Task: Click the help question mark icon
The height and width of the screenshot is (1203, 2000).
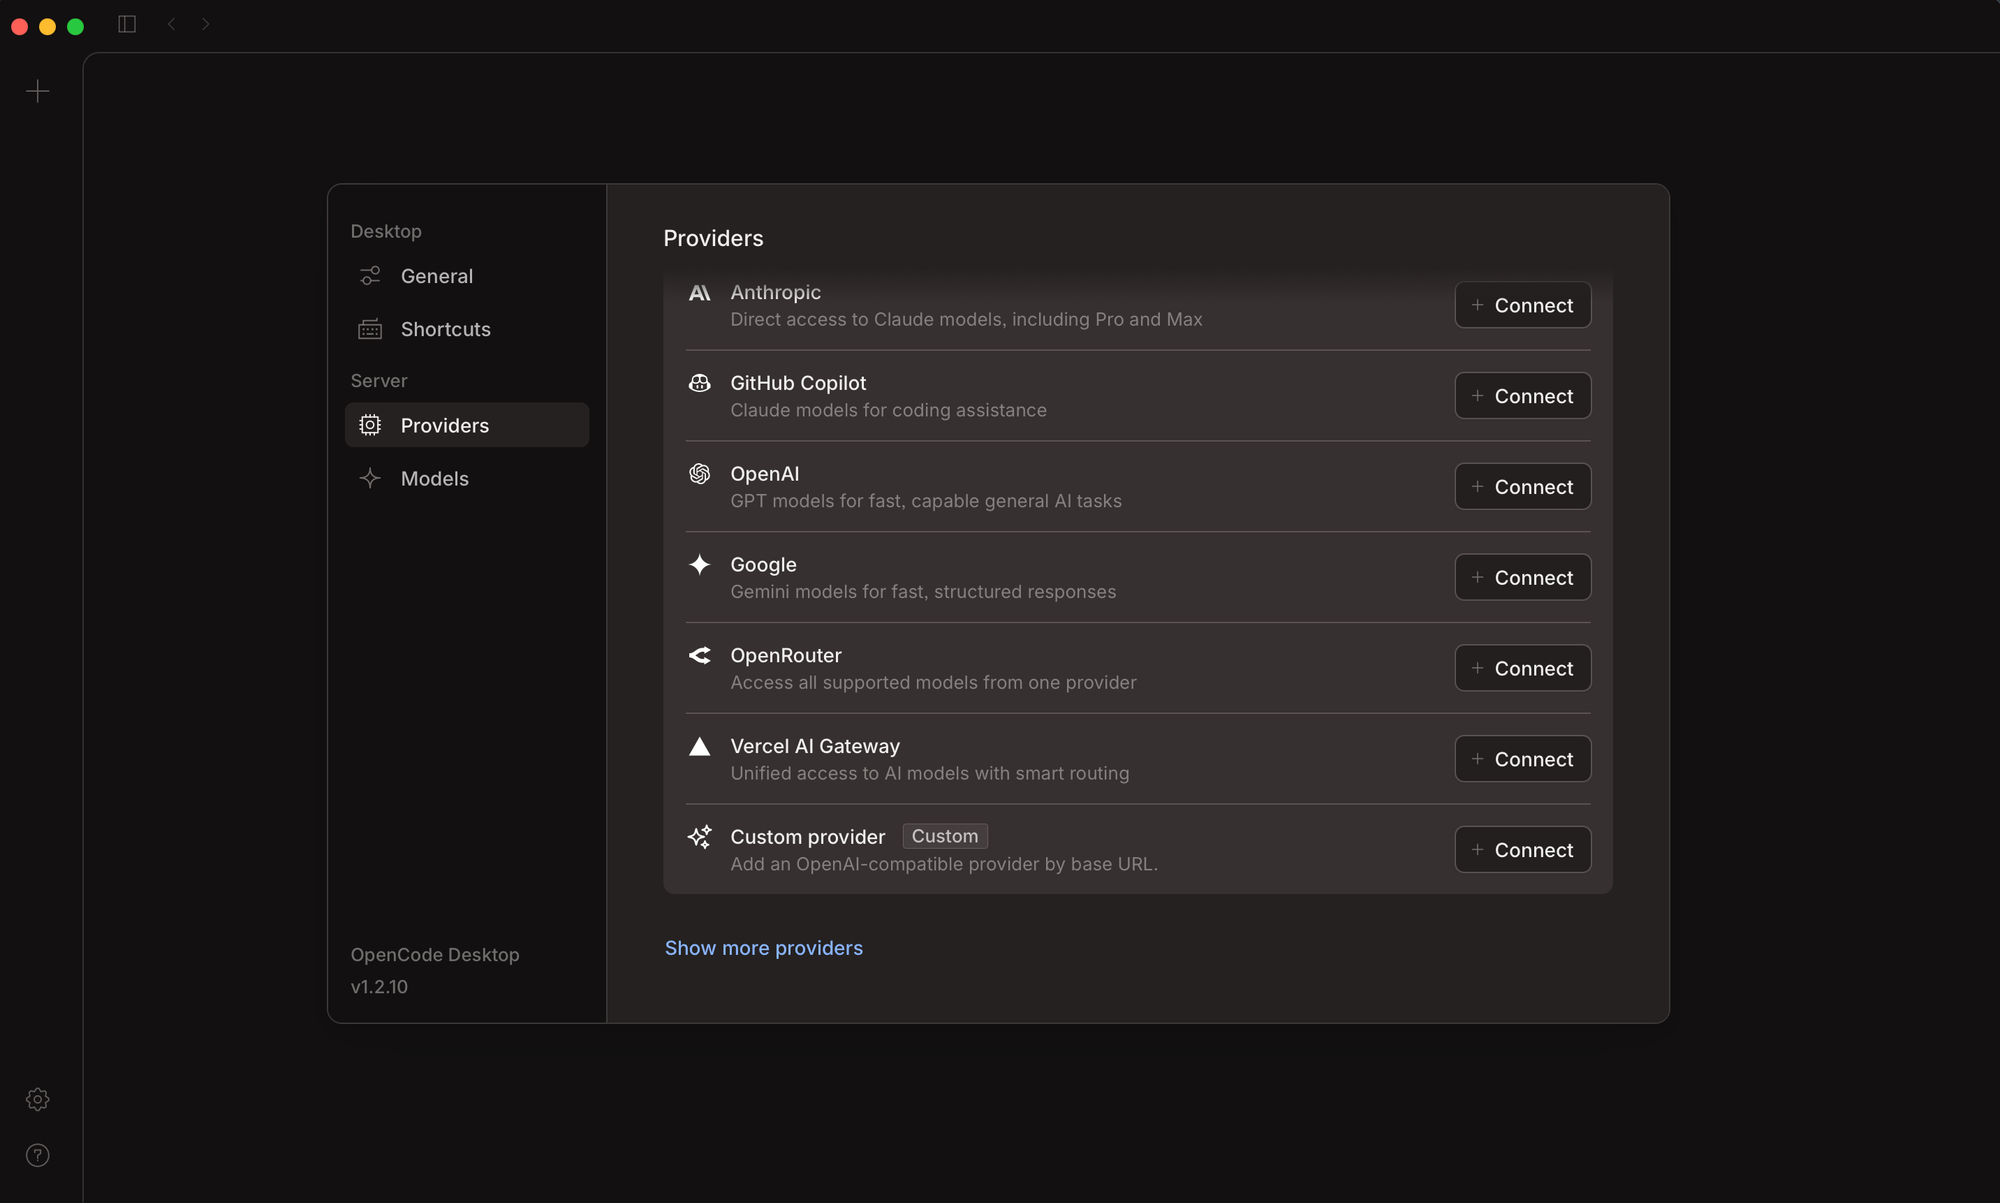Action: click(38, 1155)
